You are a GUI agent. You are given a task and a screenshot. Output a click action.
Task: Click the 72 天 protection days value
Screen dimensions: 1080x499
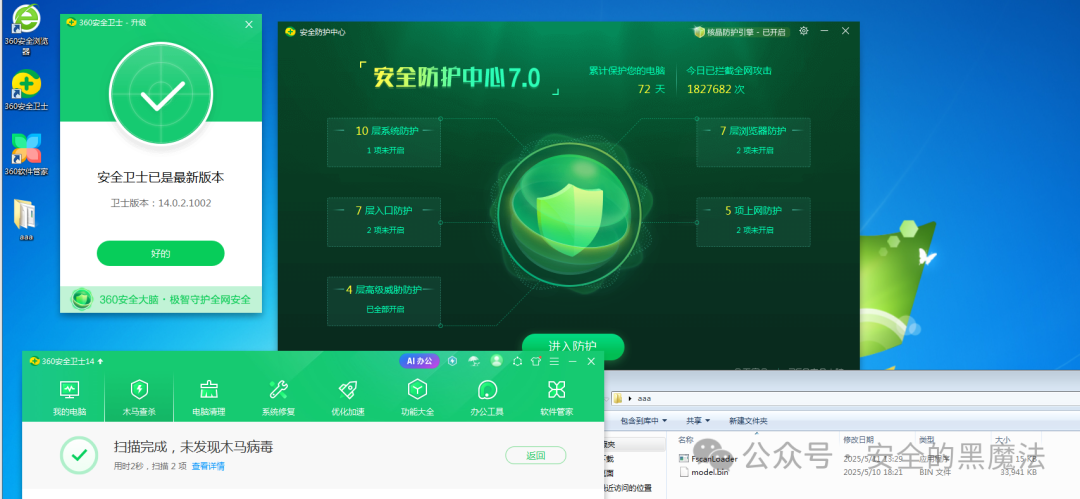(652, 89)
